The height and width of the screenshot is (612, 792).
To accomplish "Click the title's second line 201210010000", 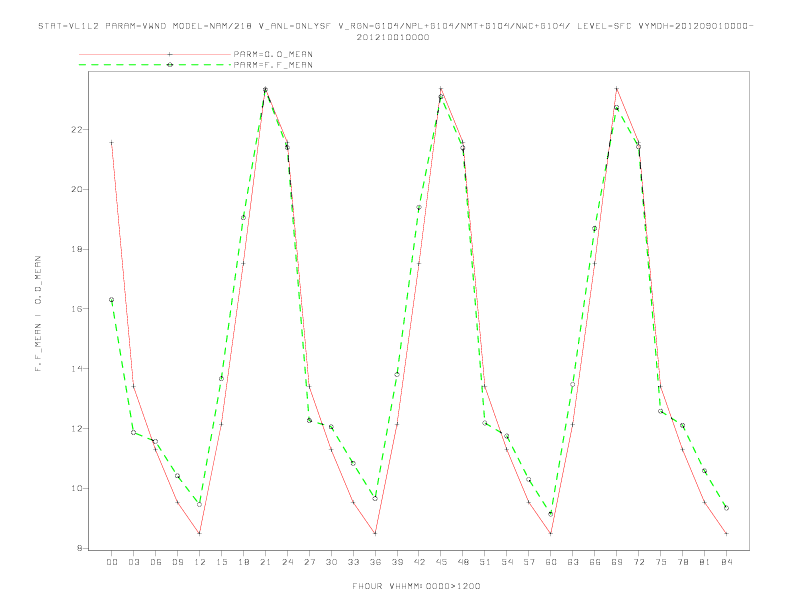I will click(393, 37).
